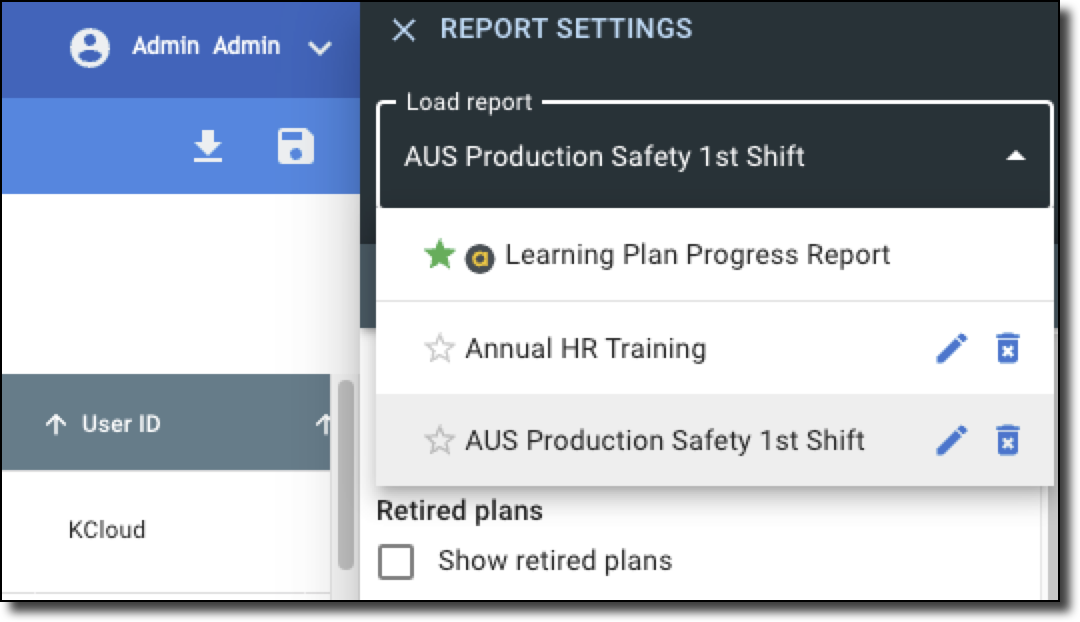Click the vertical table scrollbar
1080x622 pixels.
pos(346,470)
